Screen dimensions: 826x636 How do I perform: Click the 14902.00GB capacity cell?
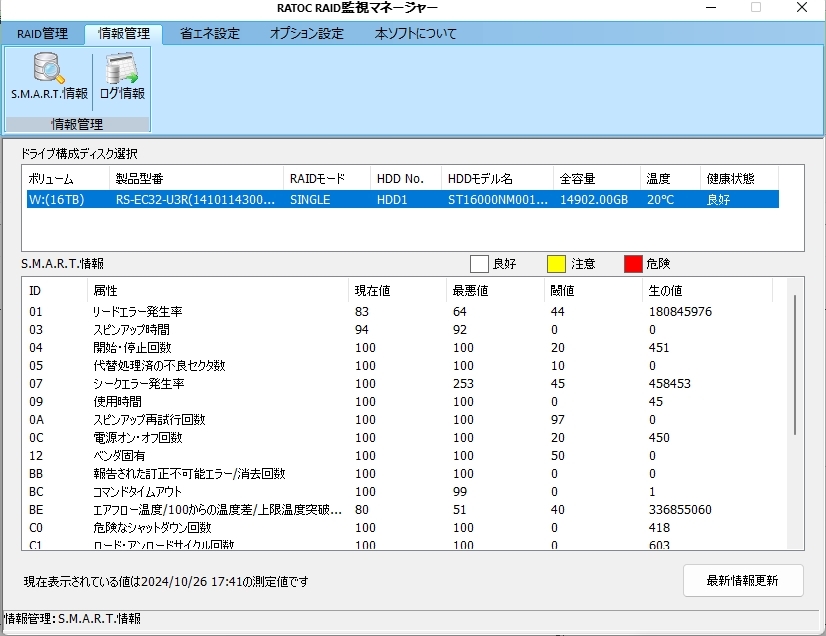pyautogui.click(x=594, y=200)
